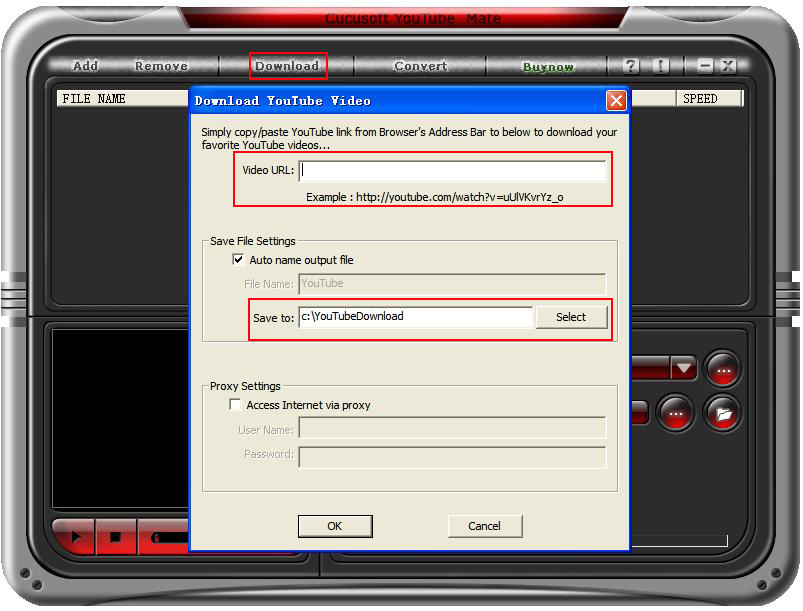Open the Download menu item
The height and width of the screenshot is (611, 803).
(287, 67)
